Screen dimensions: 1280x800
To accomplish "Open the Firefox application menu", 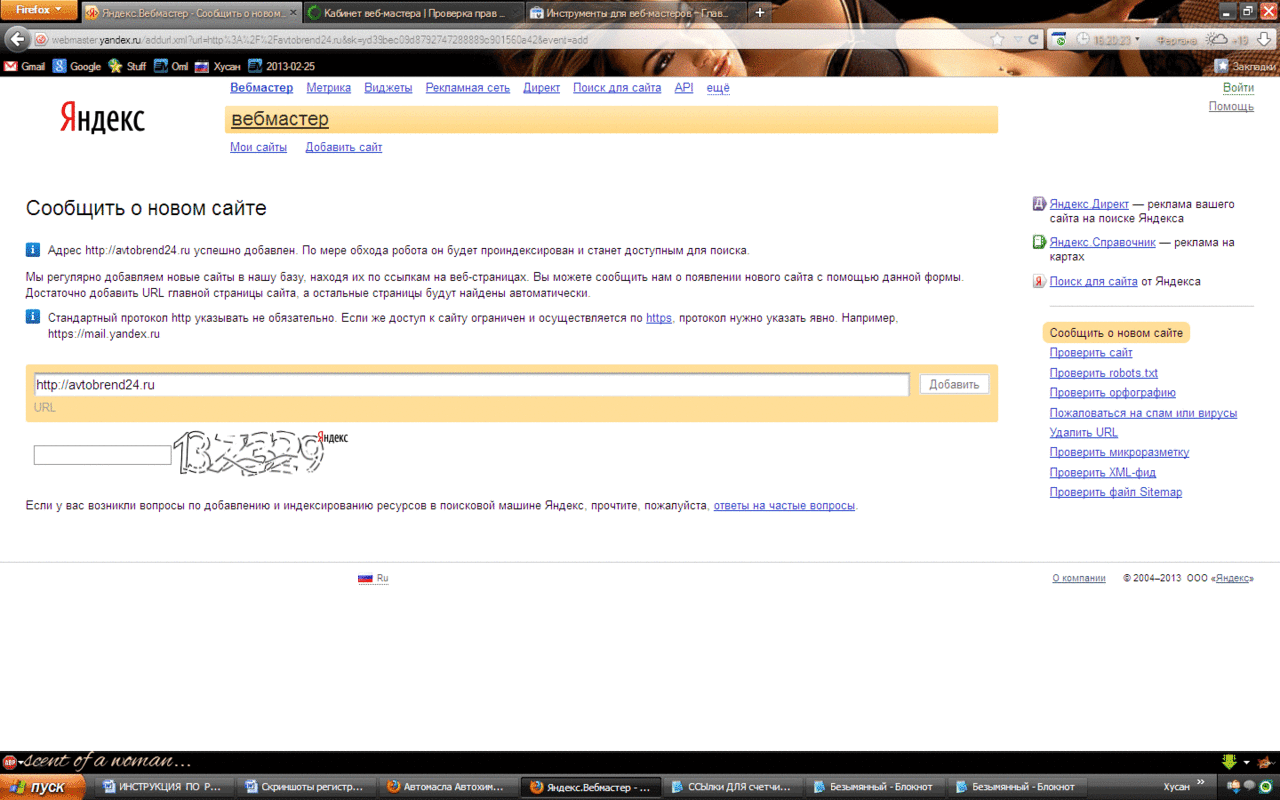I will coord(39,10).
